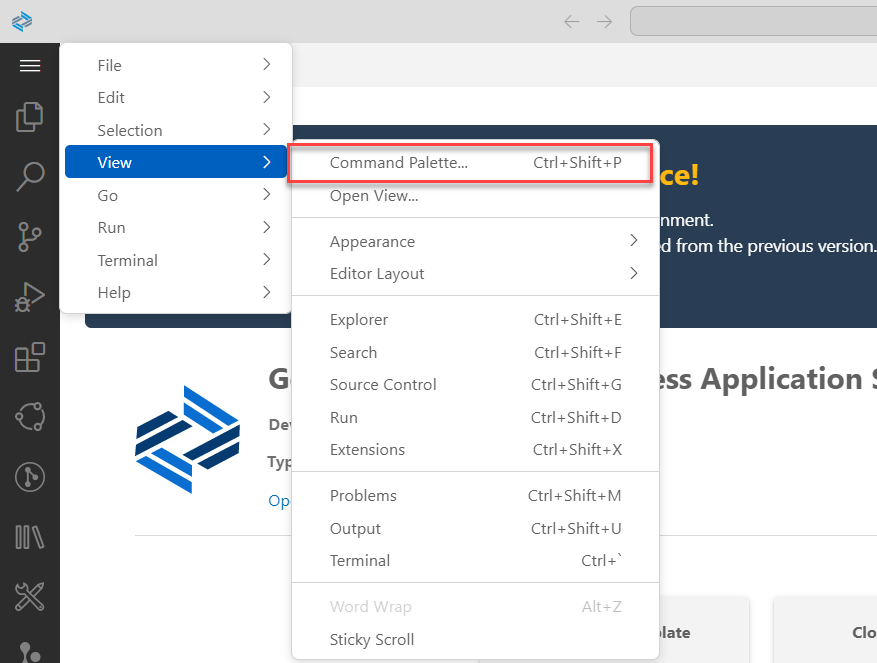Click the Go Forward arrow in title bar
The height and width of the screenshot is (663, 877).
[x=604, y=21]
